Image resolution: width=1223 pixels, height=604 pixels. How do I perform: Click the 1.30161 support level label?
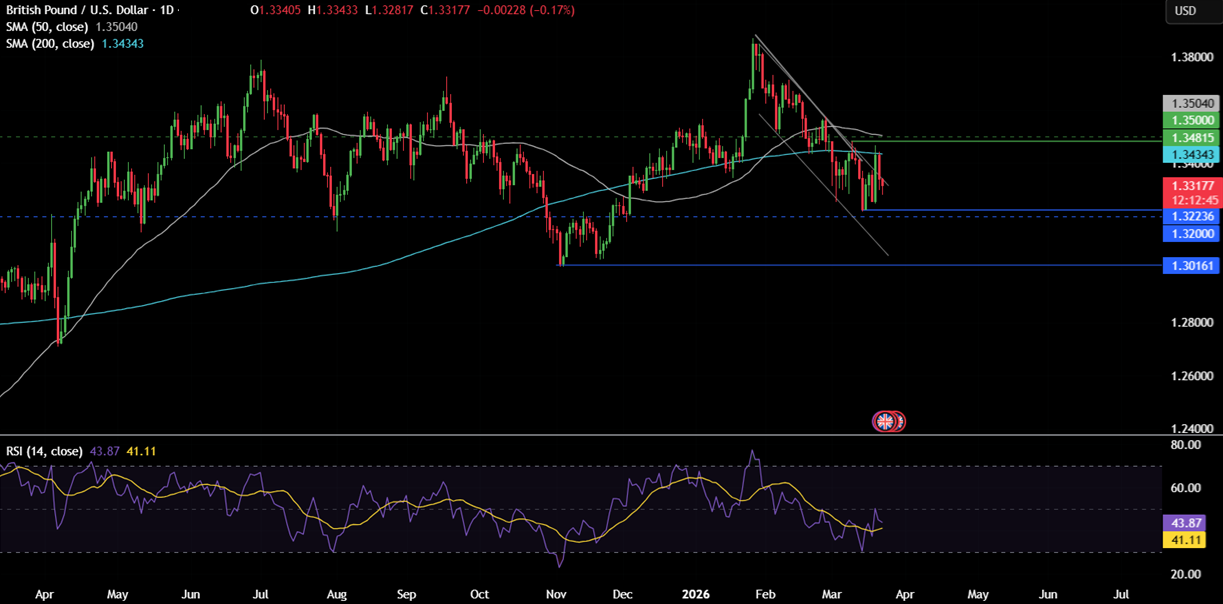pos(1191,265)
